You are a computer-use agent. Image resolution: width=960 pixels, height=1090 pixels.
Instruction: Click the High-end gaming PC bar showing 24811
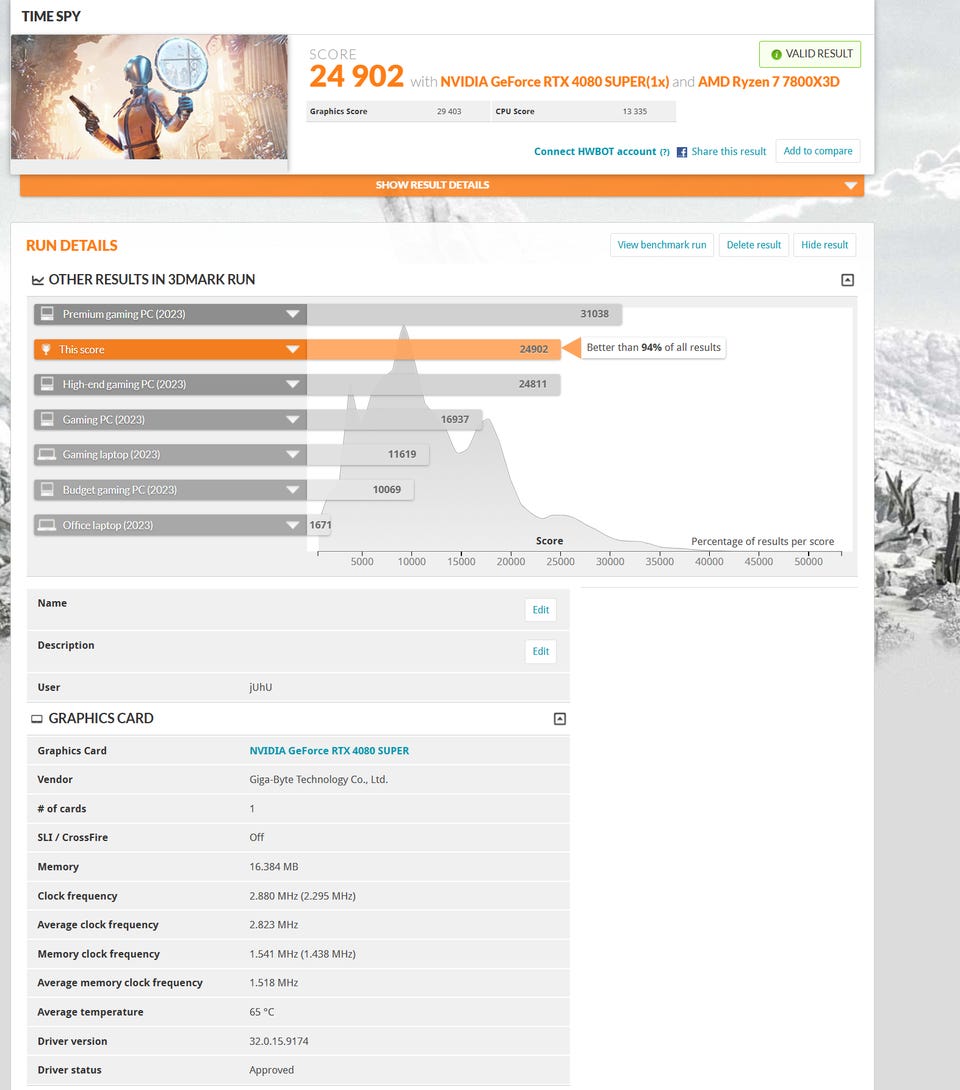(434, 384)
